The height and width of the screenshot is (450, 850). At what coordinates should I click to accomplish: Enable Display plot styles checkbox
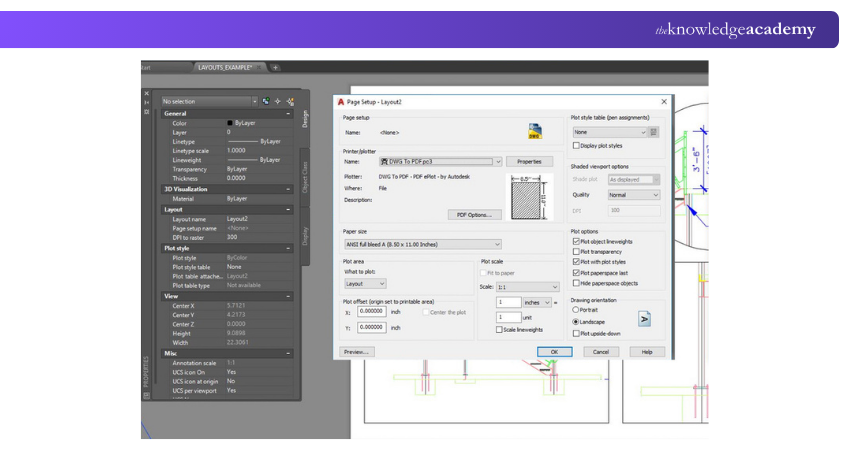(x=576, y=146)
